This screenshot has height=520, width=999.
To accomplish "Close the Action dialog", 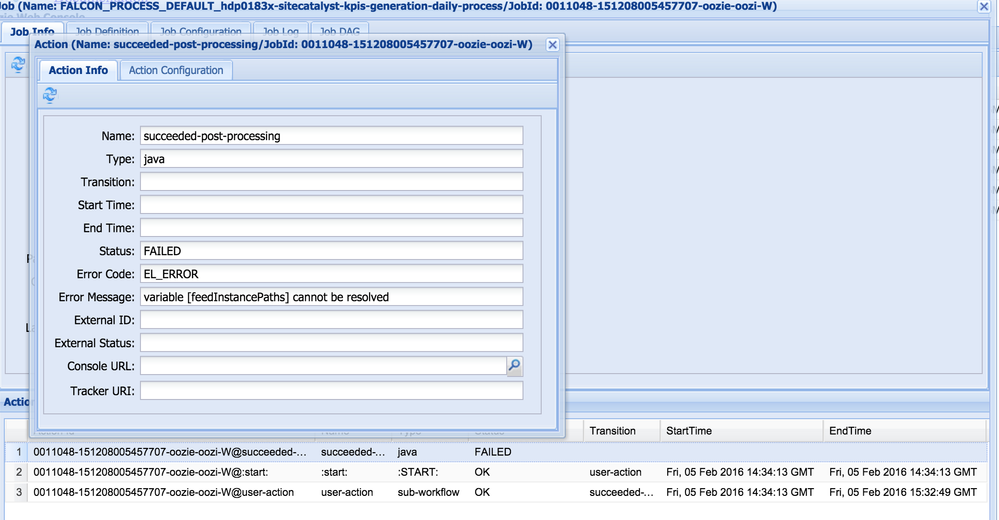I will [552, 45].
